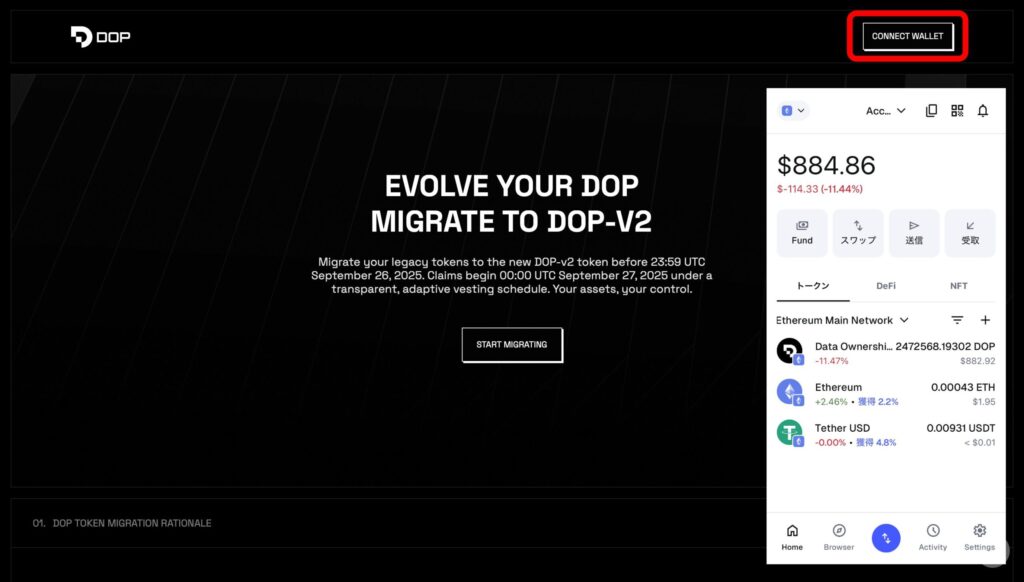The image size is (1024, 582).
Task: Open the wallet network selector dropdown
Action: pyautogui.click(x=793, y=110)
